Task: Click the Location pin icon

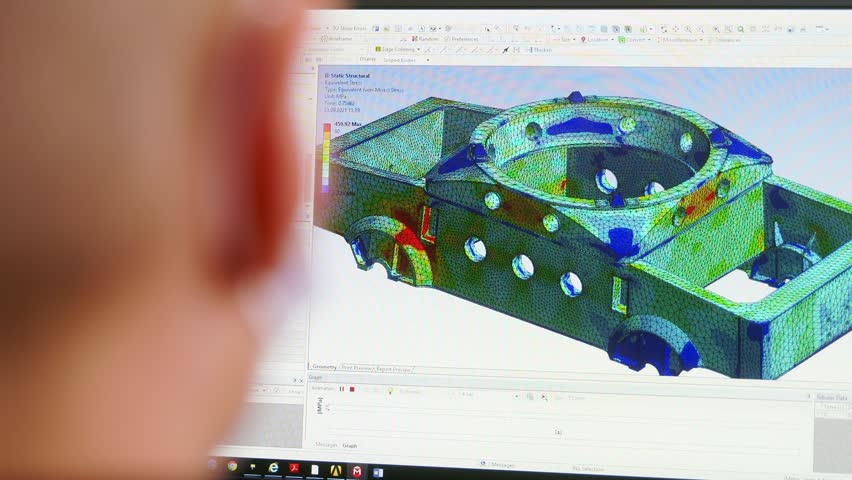Action: 584,39
